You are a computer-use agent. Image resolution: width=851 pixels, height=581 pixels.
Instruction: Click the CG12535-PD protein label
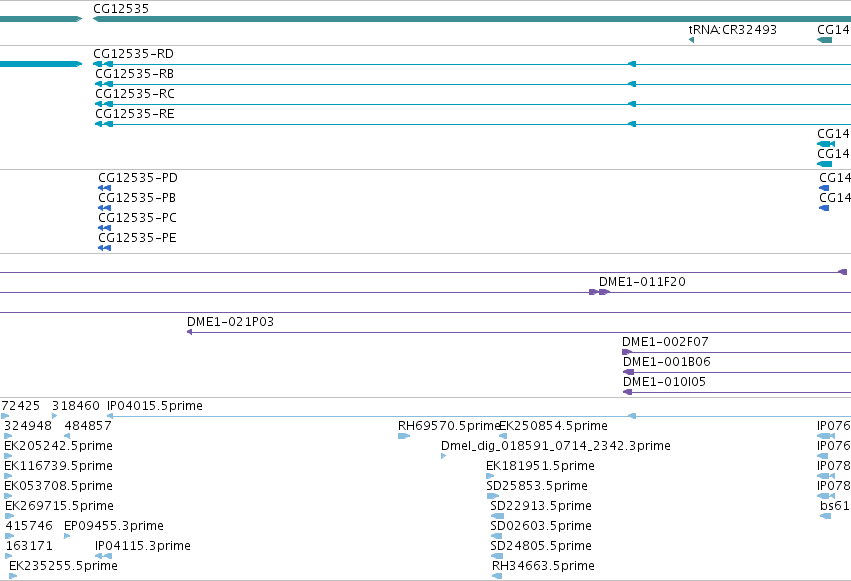click(x=138, y=178)
